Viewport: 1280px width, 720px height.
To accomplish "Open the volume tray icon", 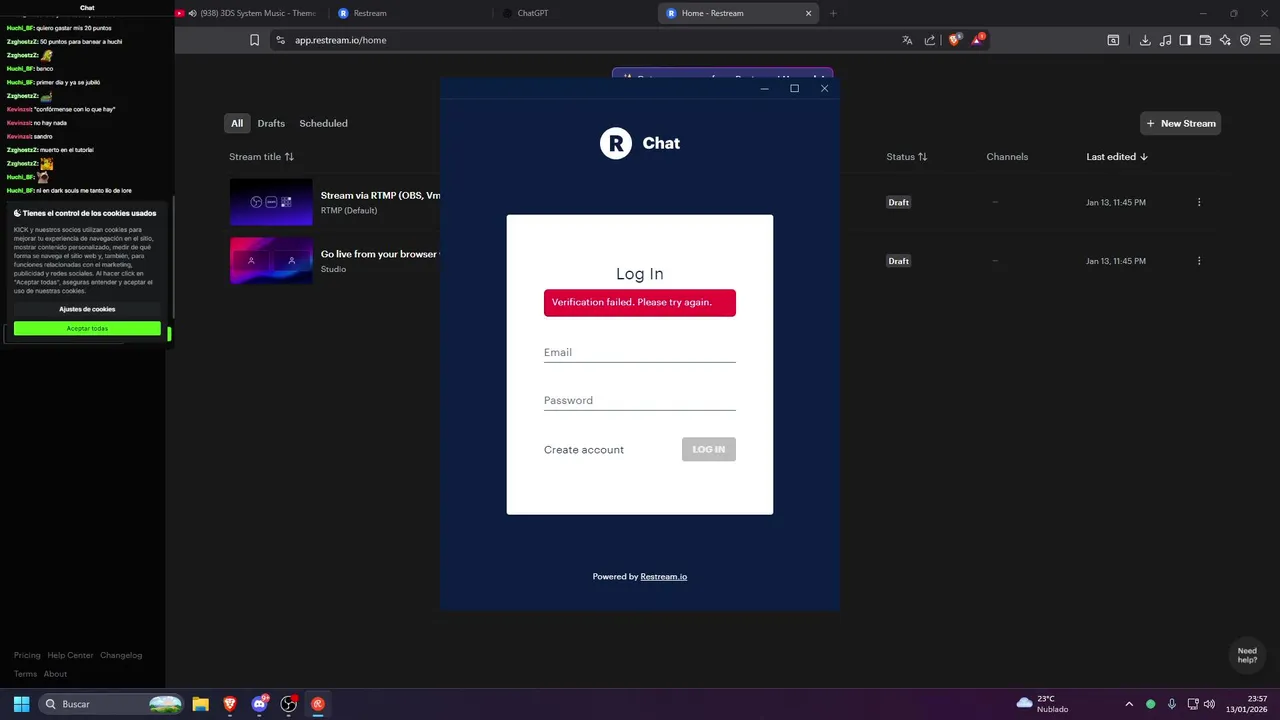I will coord(1210,704).
